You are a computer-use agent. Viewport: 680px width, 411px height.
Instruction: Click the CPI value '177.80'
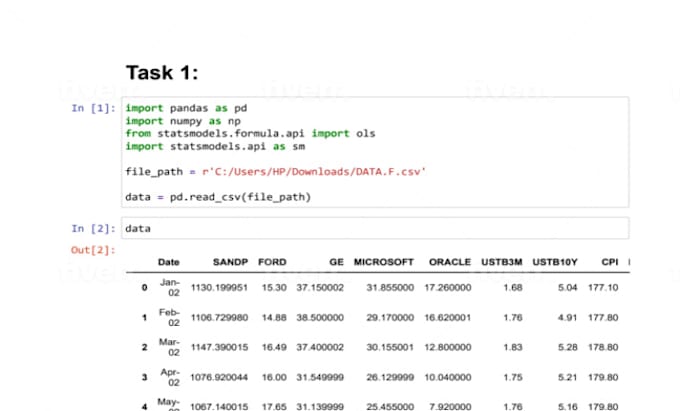coord(603,317)
